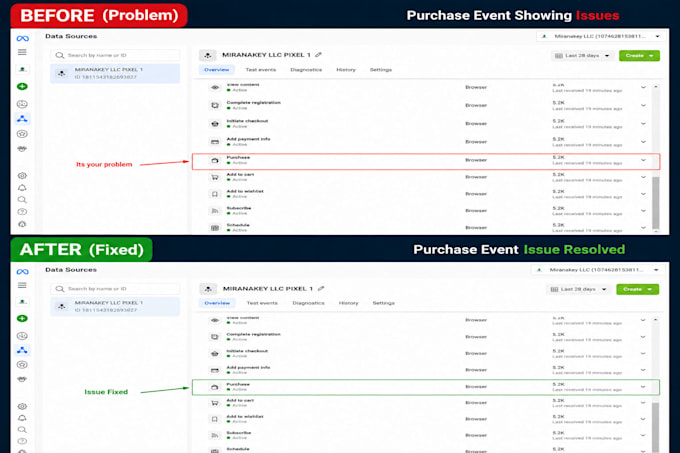The height and width of the screenshot is (453, 680).
Task: Open the Last 28 days dropdown in AFTER screenshot
Action: [578, 289]
